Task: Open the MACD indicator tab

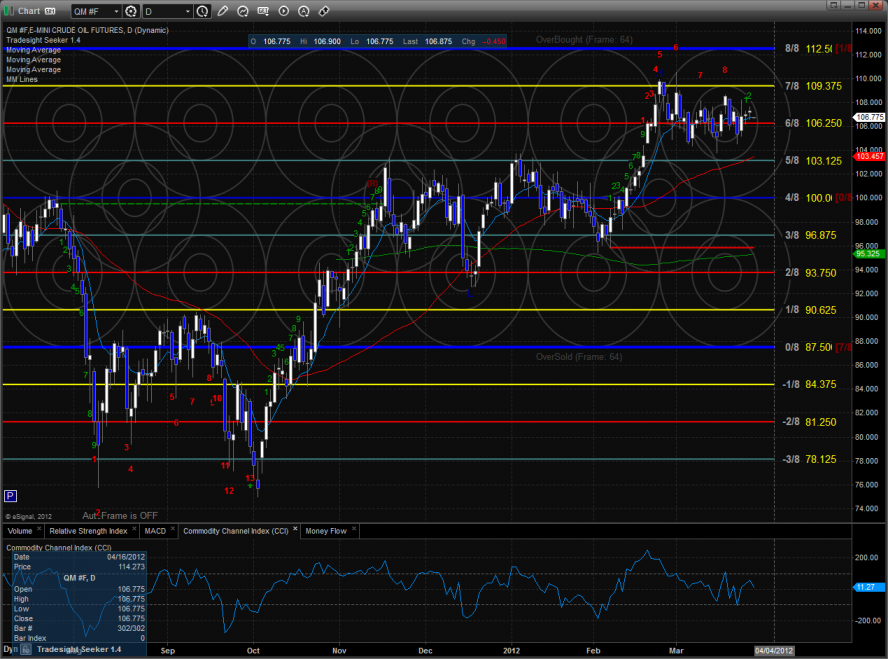Action: point(155,530)
